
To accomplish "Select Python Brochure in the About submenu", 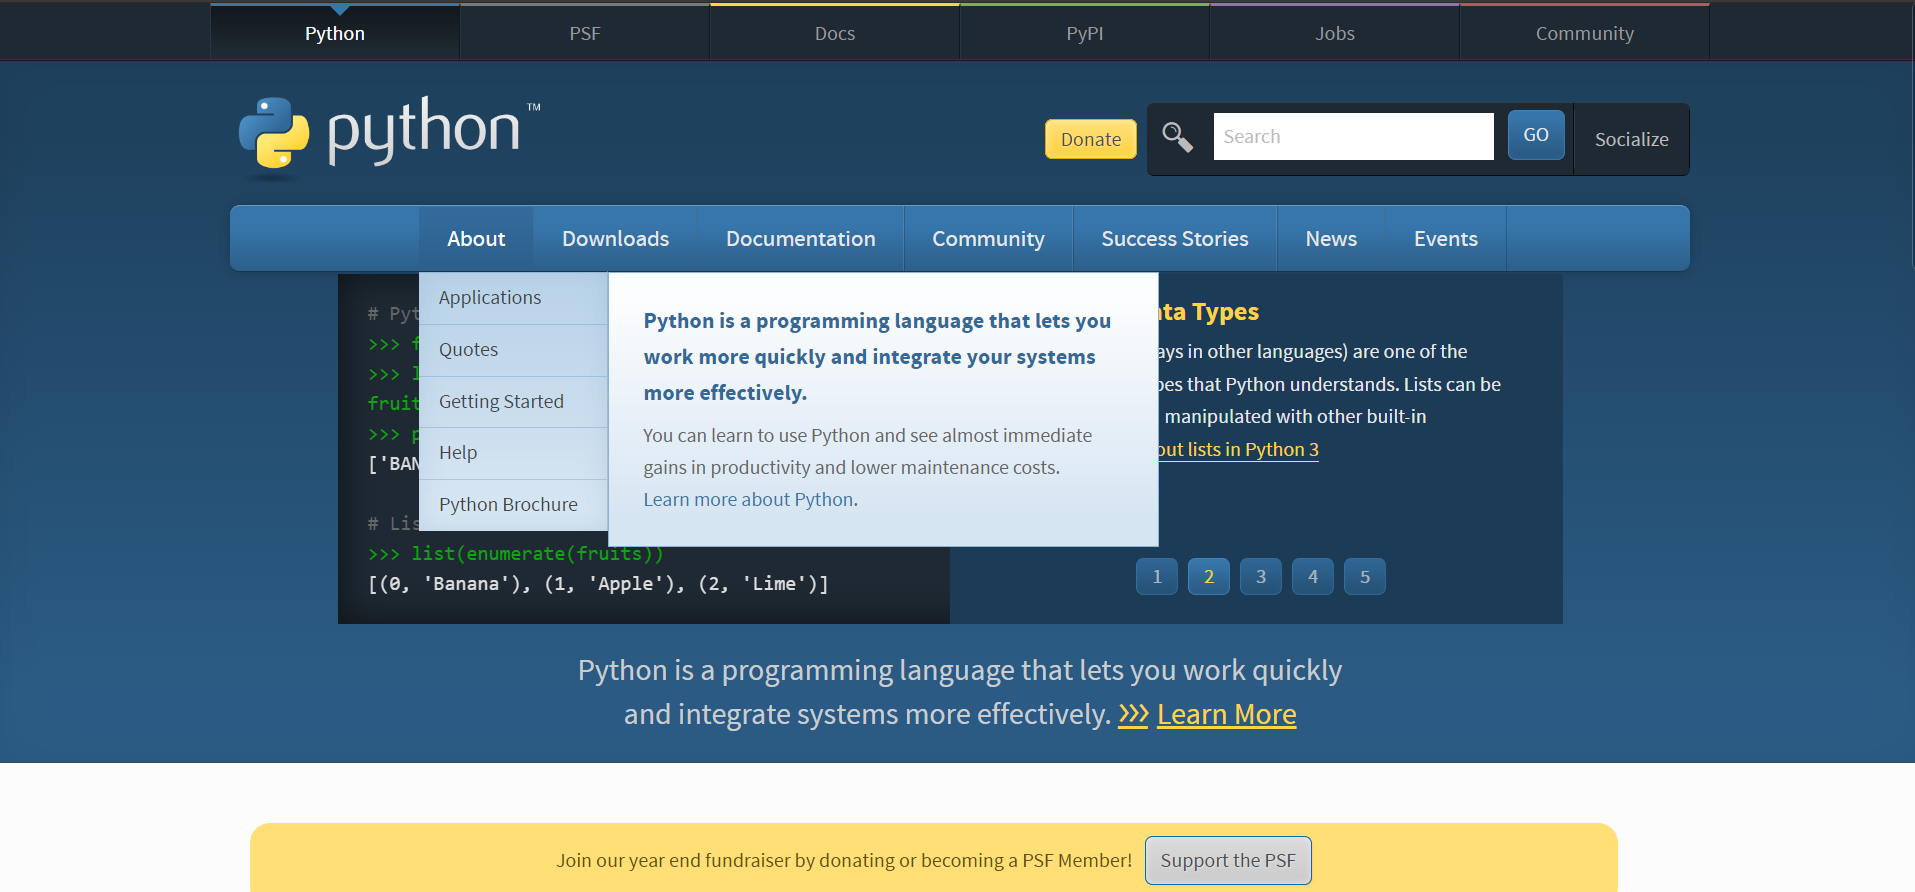I will tap(513, 505).
